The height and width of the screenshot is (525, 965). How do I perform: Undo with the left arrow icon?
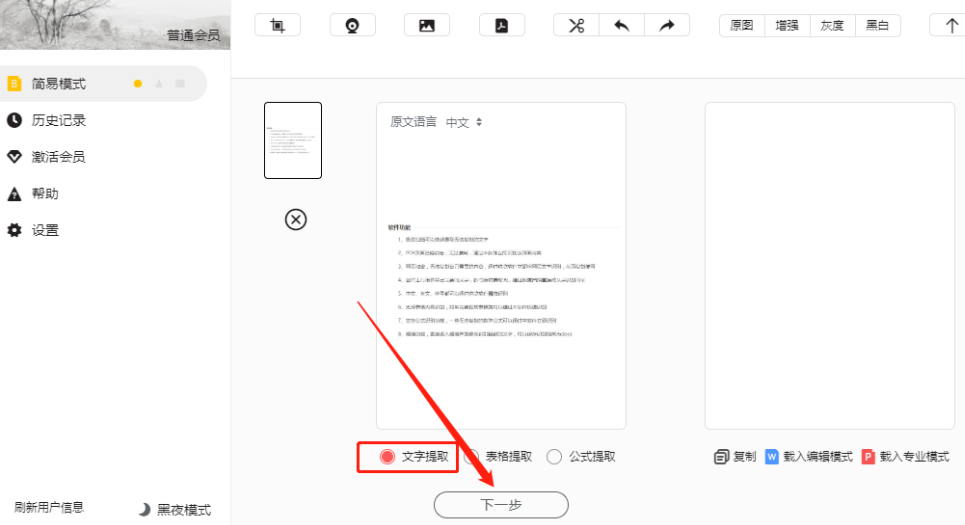tap(622, 25)
